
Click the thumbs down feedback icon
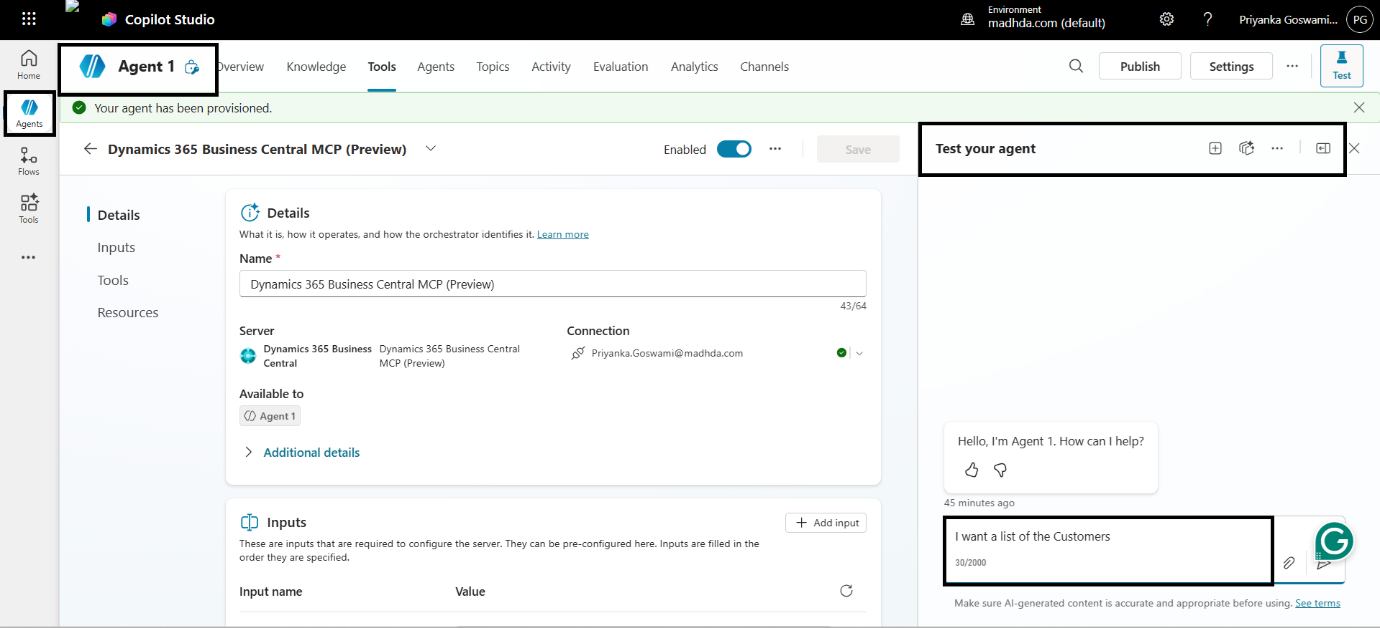click(x=1000, y=470)
